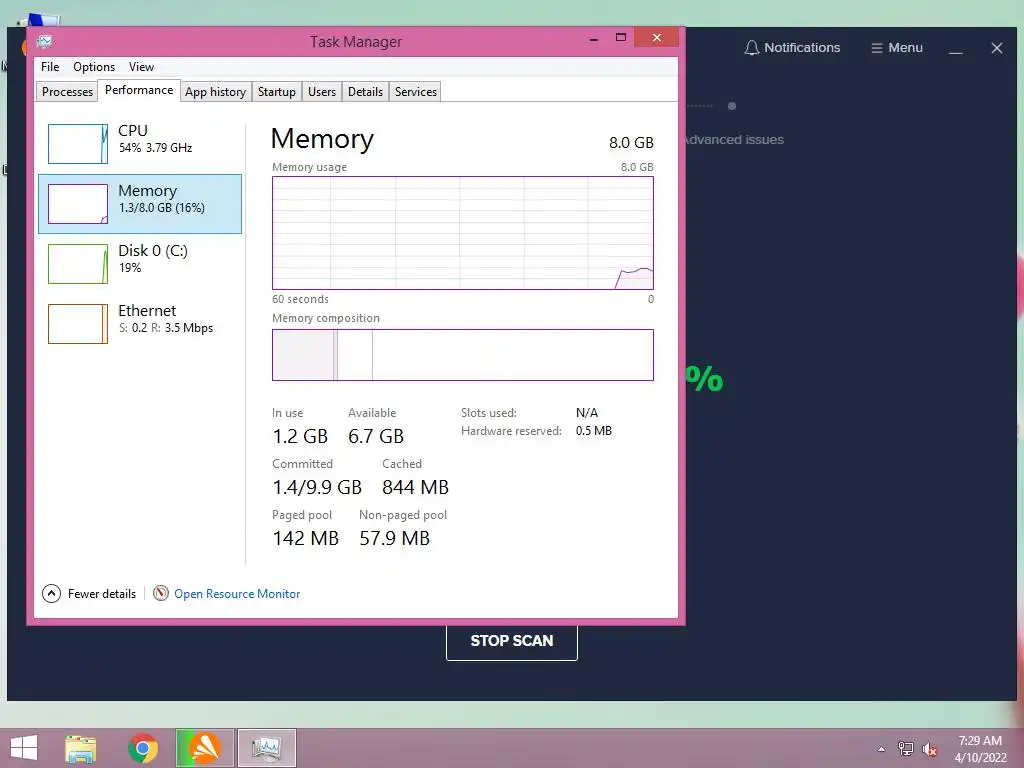Viewport: 1024px width, 768px height.
Task: Close the Task Manager window
Action: tap(657, 38)
